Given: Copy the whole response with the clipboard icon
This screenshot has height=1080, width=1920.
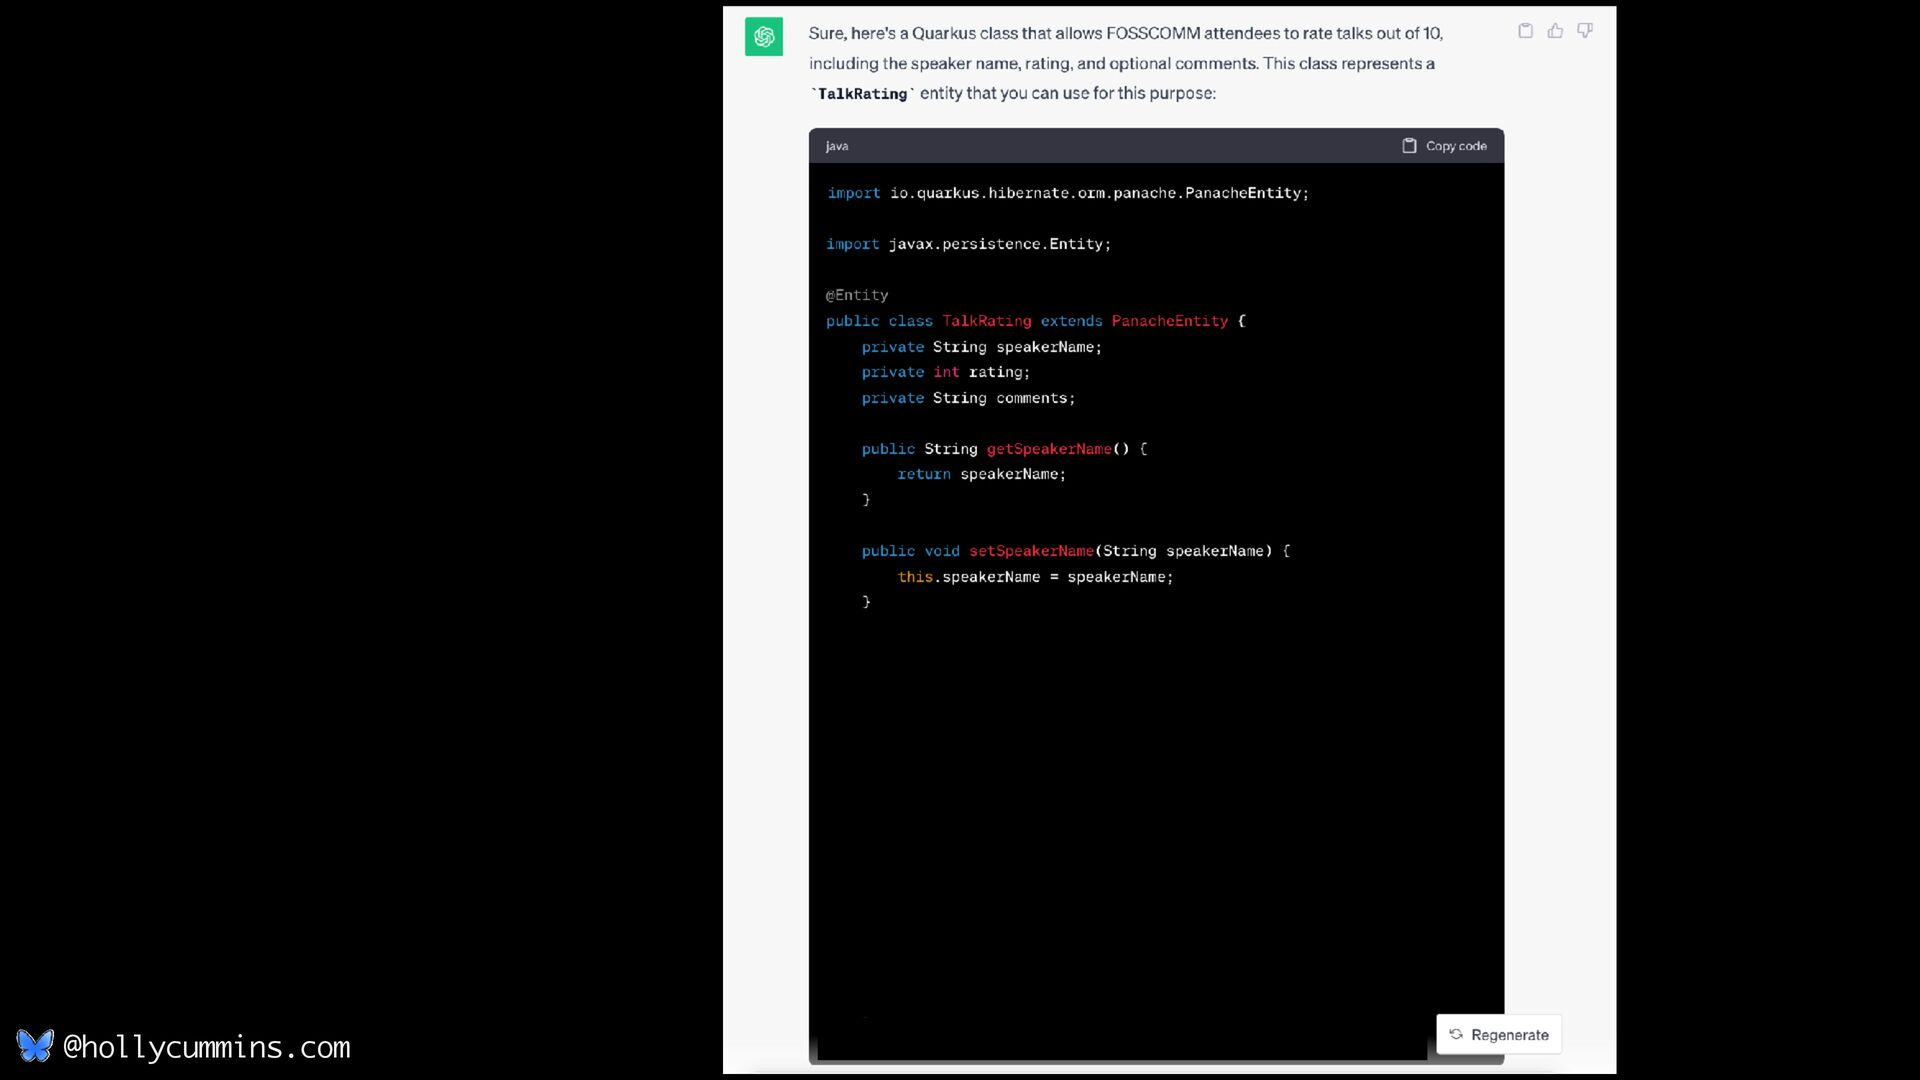Looking at the screenshot, I should point(1525,31).
